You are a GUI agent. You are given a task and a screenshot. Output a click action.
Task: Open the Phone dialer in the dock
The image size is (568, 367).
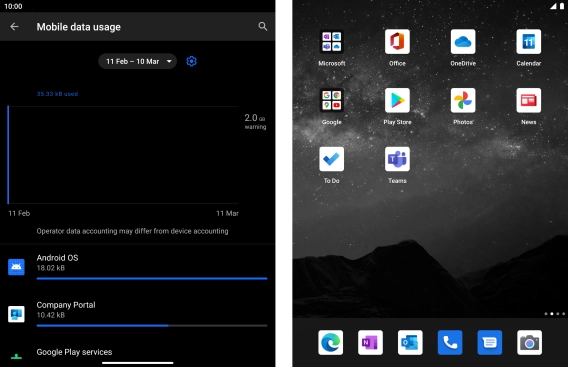point(450,342)
